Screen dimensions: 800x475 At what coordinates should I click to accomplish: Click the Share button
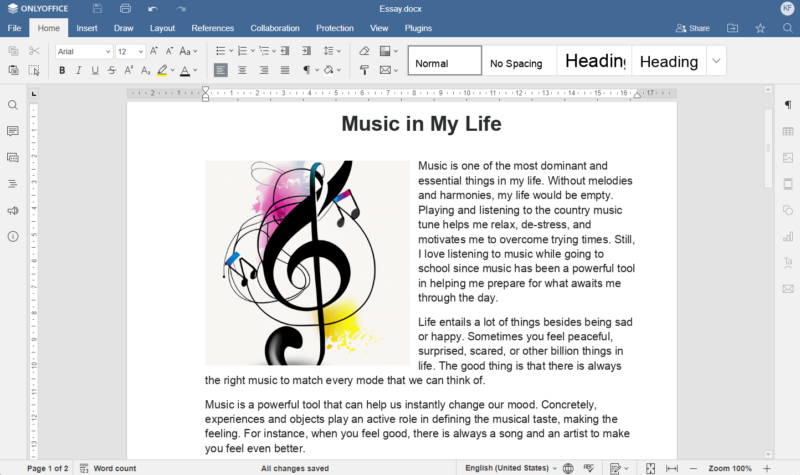coord(692,28)
